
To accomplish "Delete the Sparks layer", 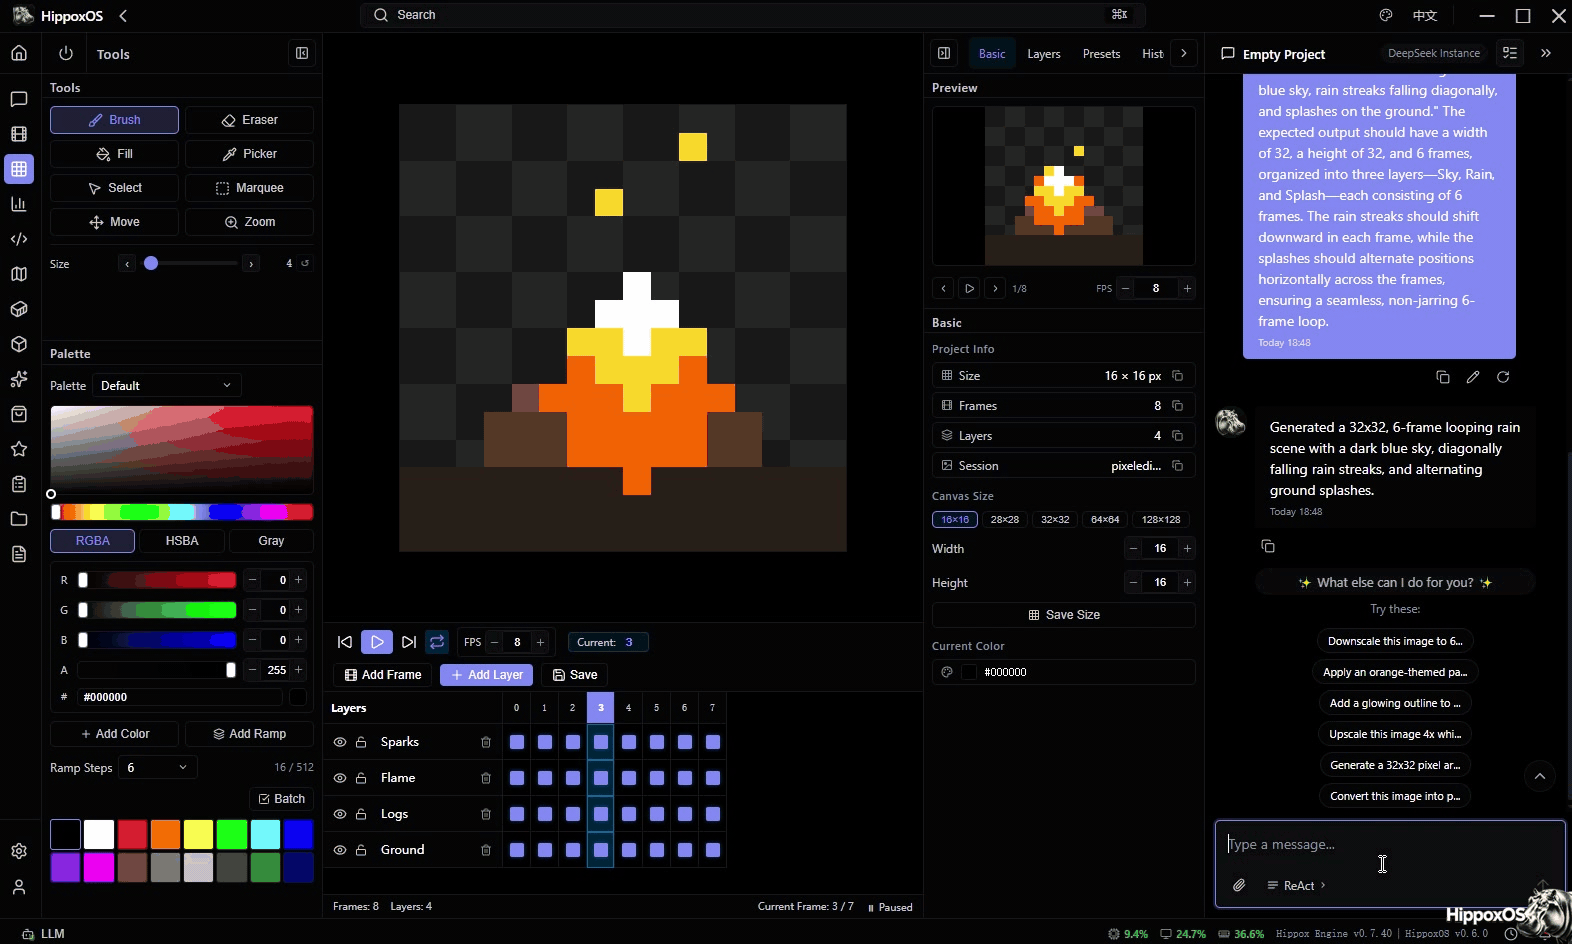I will tap(486, 742).
